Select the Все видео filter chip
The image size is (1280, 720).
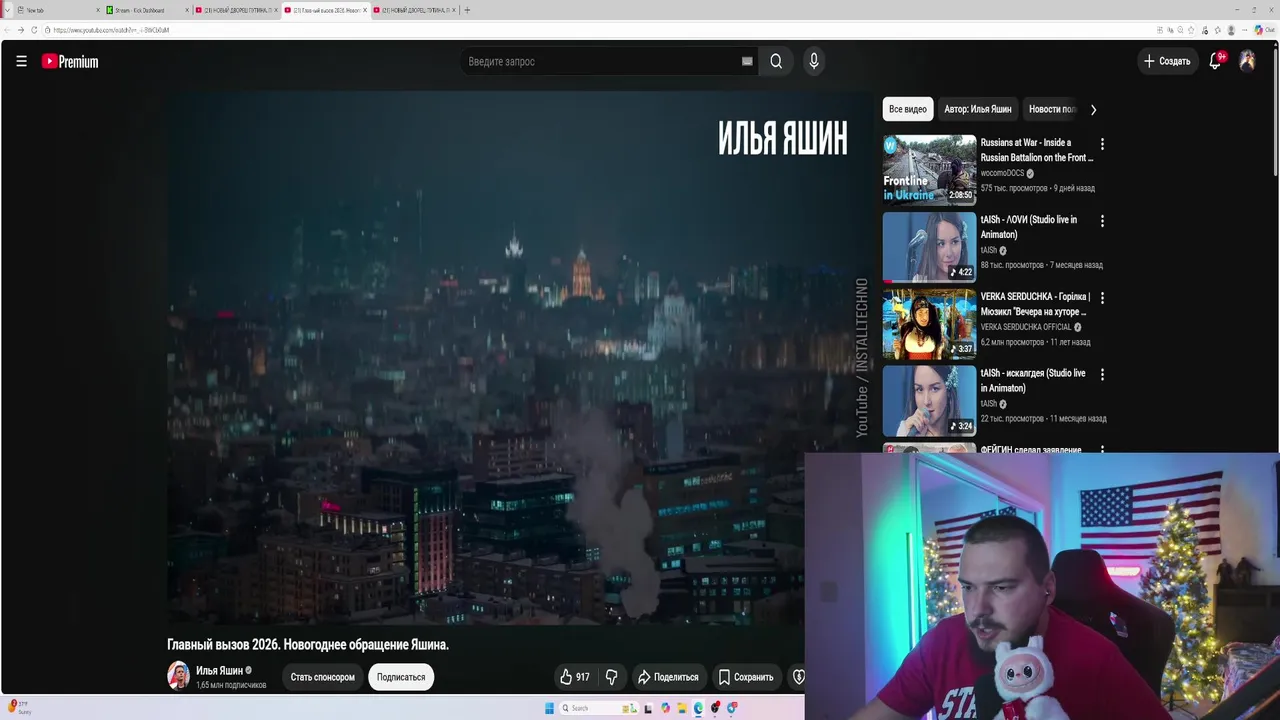point(908,109)
